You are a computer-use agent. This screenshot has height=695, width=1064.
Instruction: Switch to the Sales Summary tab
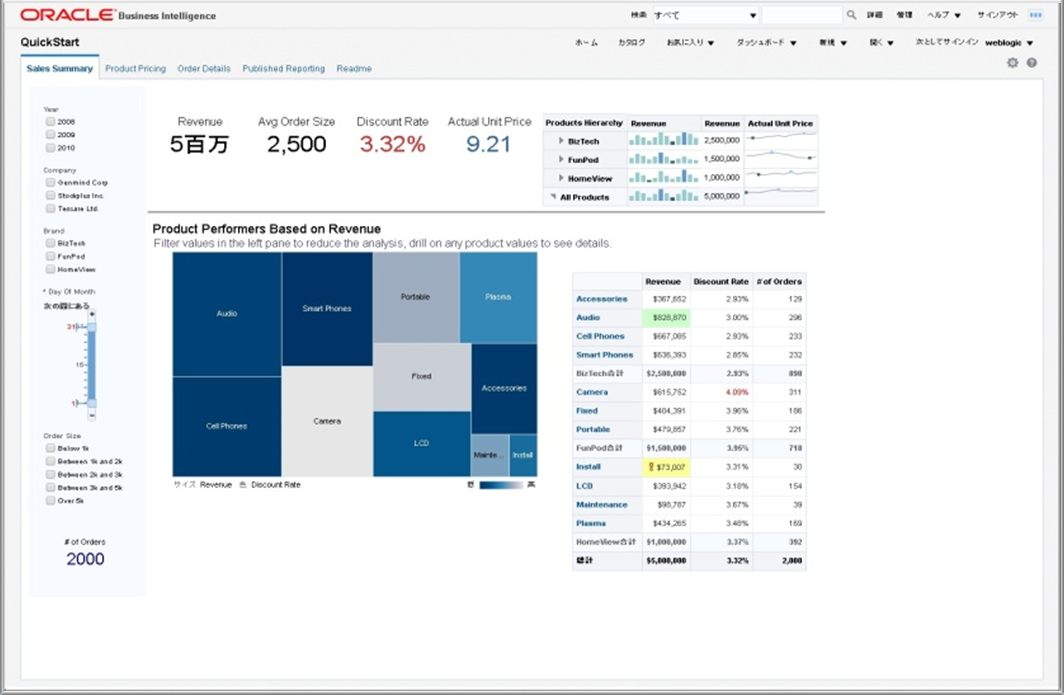point(60,69)
